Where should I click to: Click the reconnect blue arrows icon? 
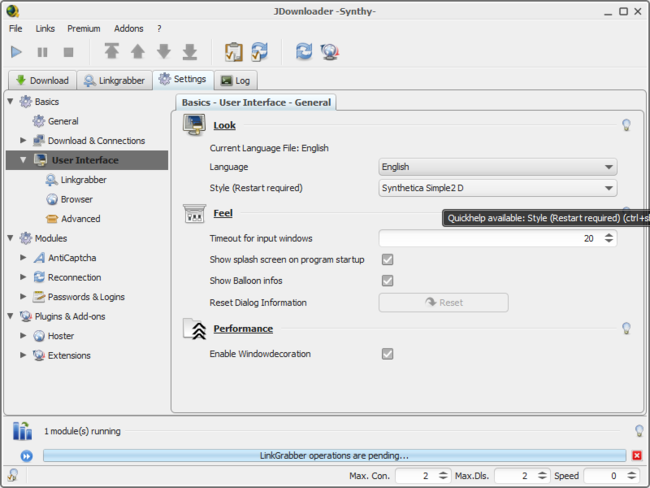click(304, 52)
